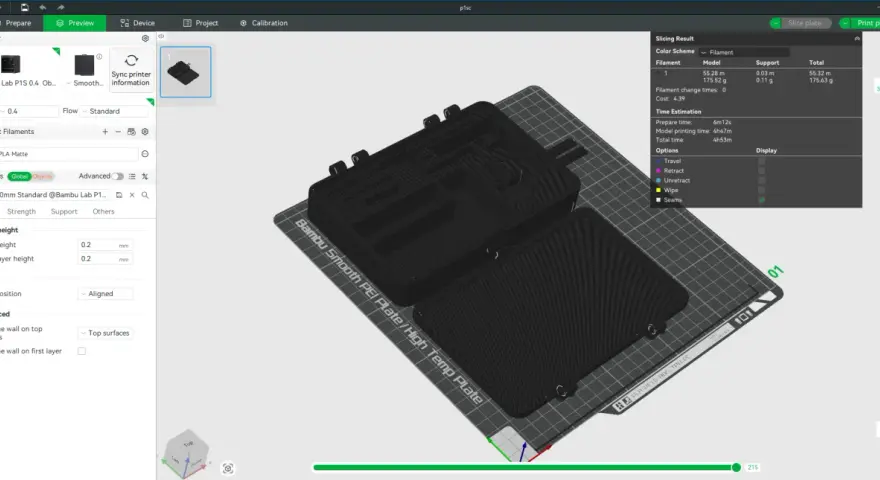Click the compare presets list icon beside Advanced

coord(132,176)
